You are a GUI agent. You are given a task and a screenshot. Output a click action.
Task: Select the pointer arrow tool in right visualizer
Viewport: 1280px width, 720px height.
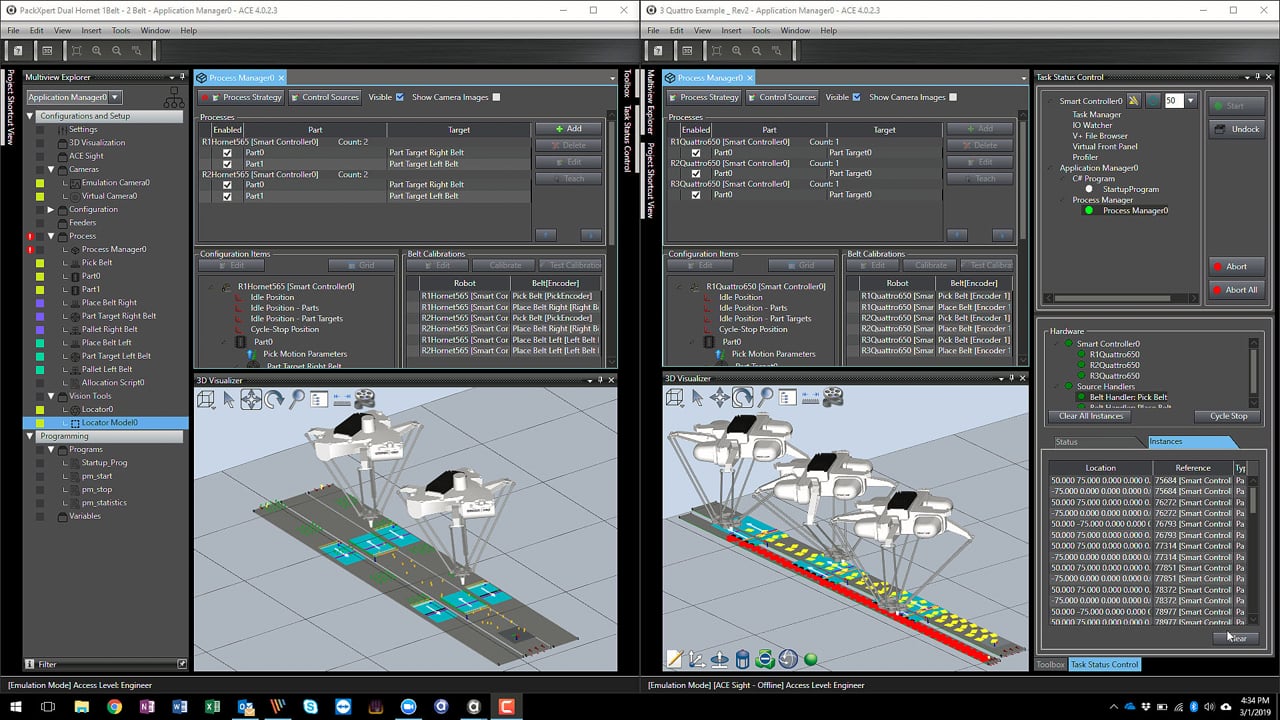[x=699, y=398]
